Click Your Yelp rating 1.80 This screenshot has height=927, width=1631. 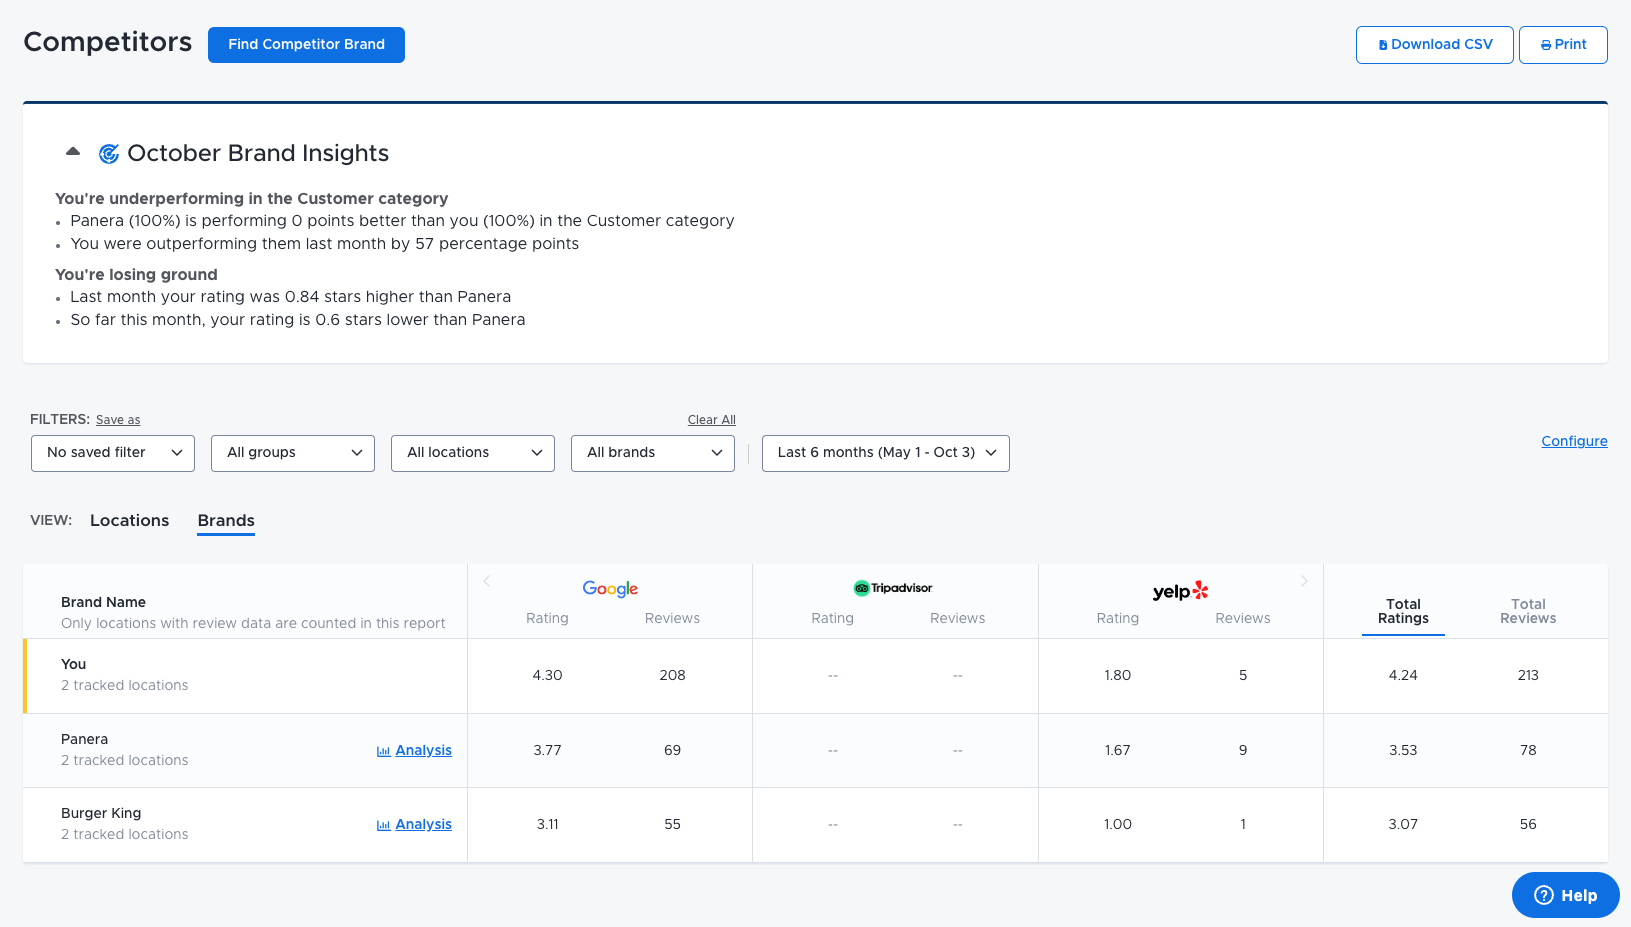[1118, 675]
